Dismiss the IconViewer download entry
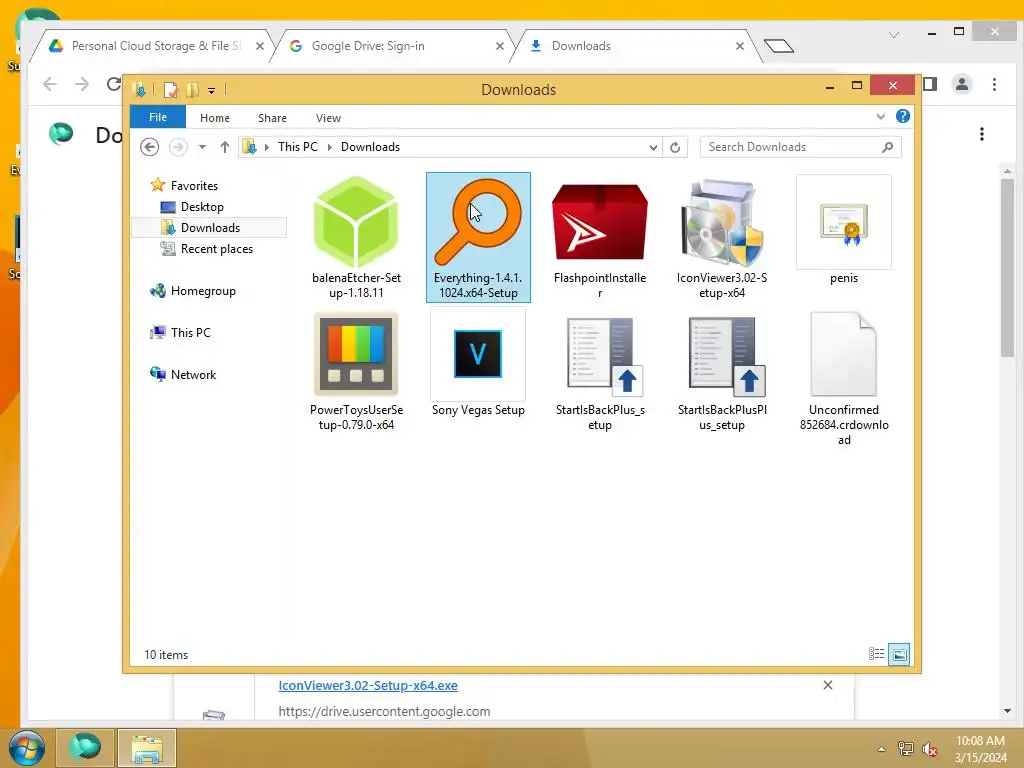Viewport: 1024px width, 768px height. coord(827,685)
